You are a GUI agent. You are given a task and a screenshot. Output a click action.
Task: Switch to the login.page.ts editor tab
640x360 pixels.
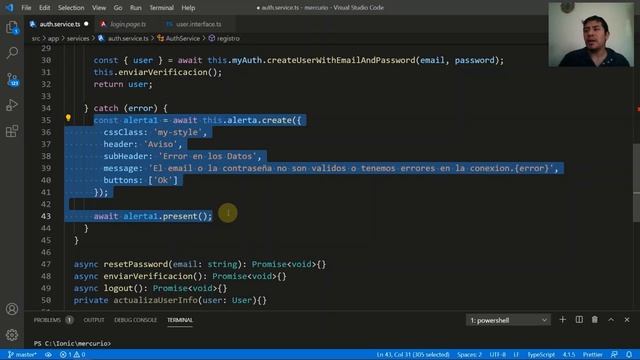(x=127, y=24)
